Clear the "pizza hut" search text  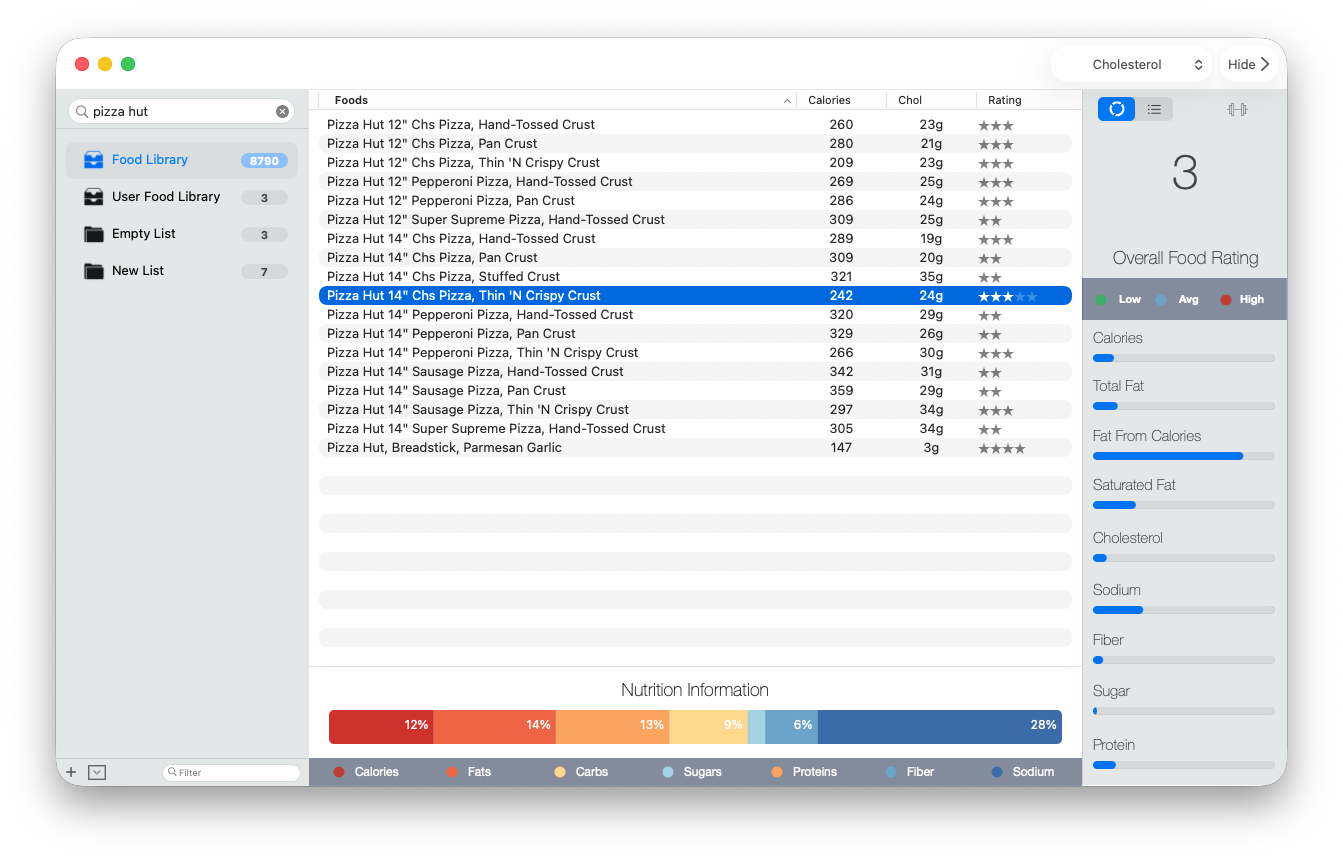pyautogui.click(x=283, y=111)
